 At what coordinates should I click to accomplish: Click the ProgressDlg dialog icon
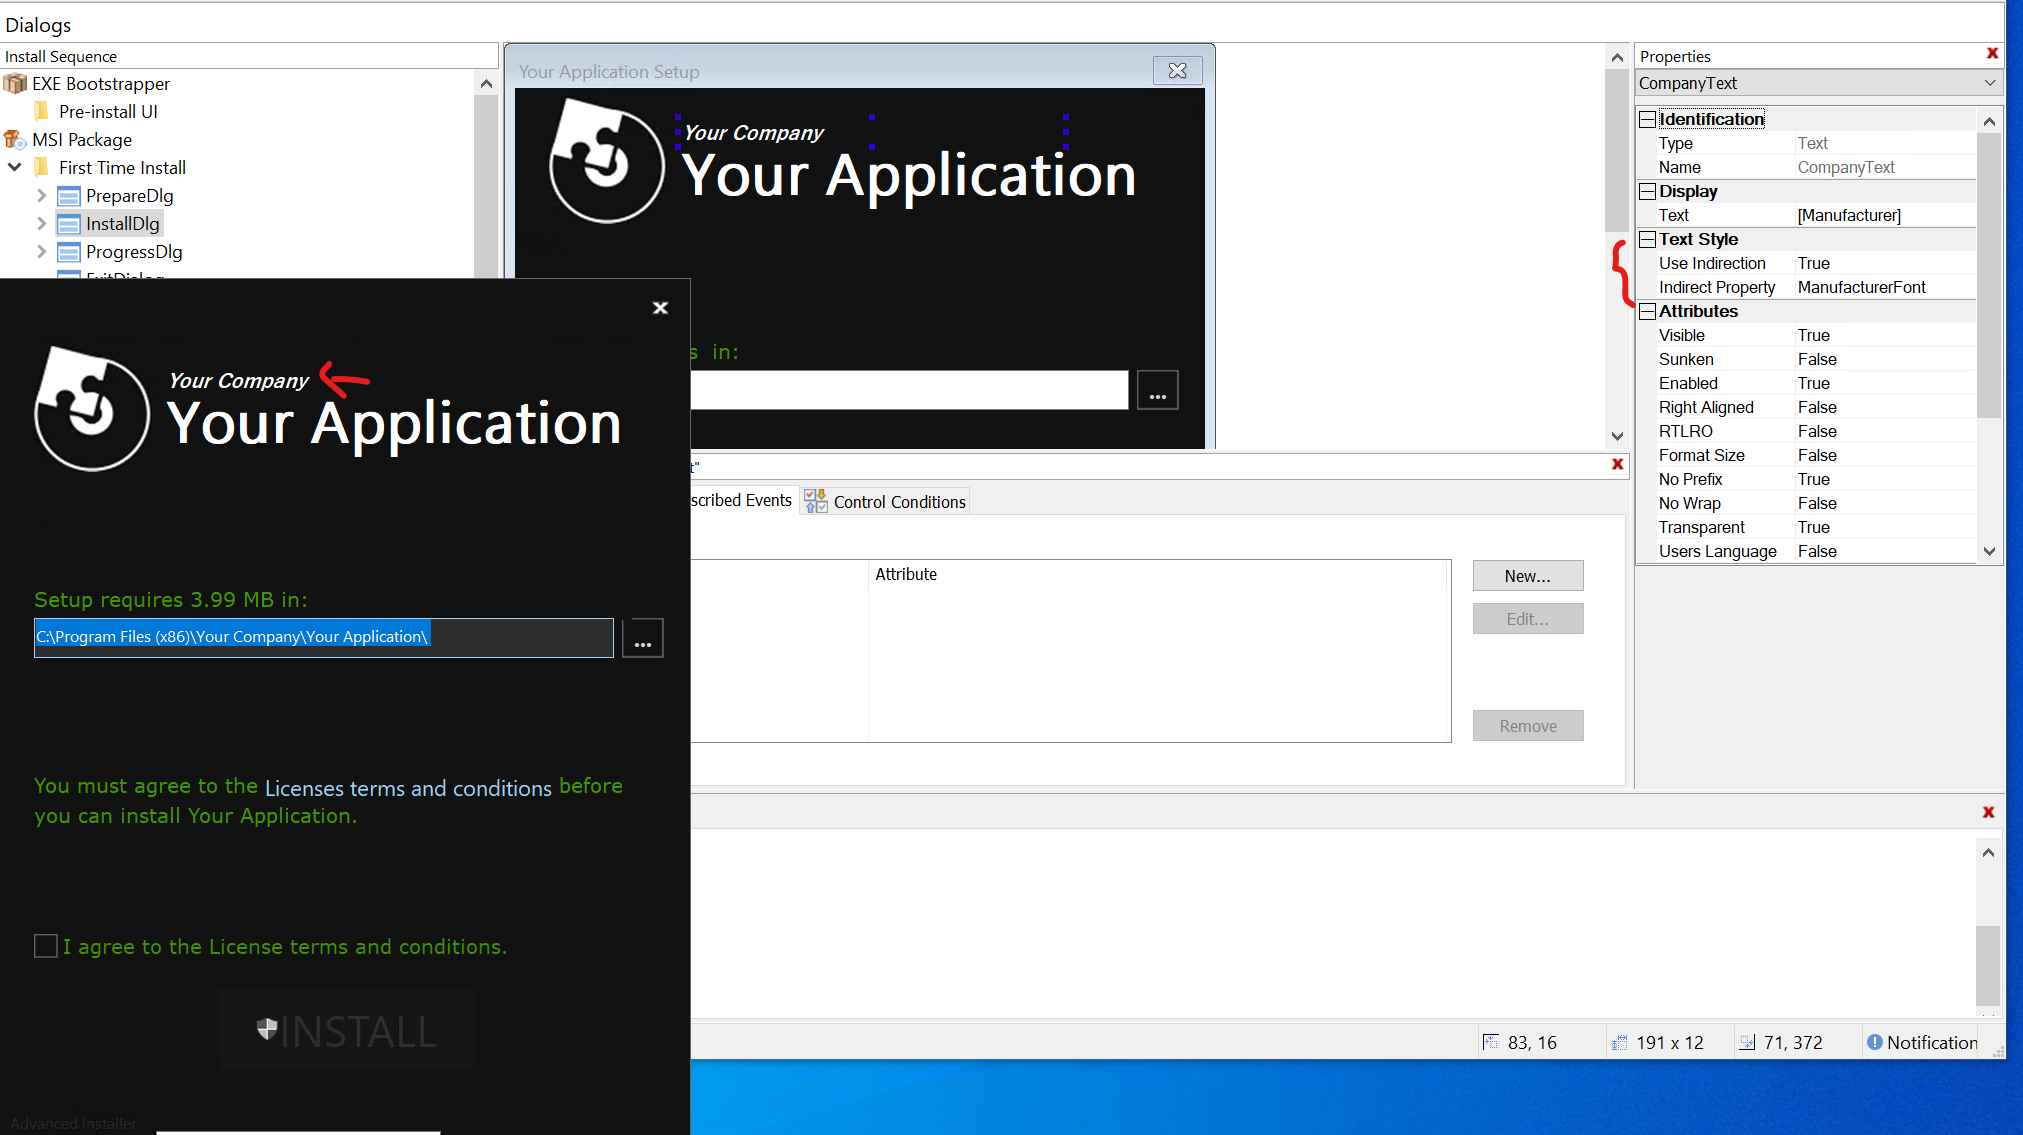(x=68, y=252)
